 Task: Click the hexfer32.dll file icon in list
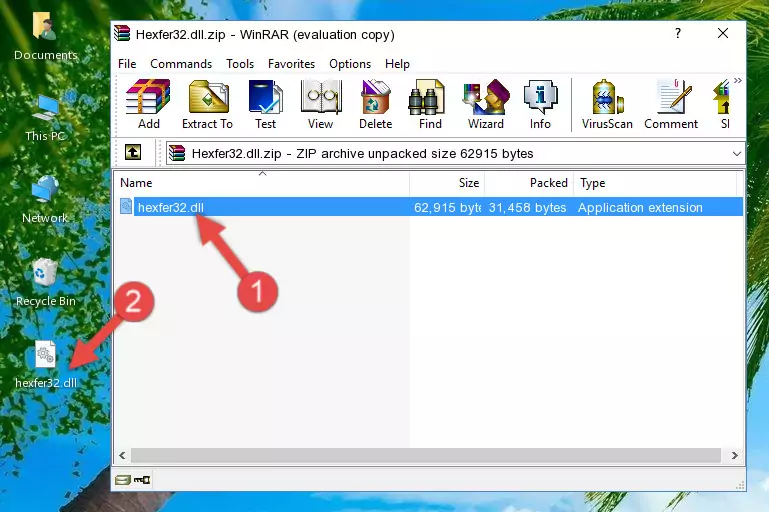[x=126, y=206]
